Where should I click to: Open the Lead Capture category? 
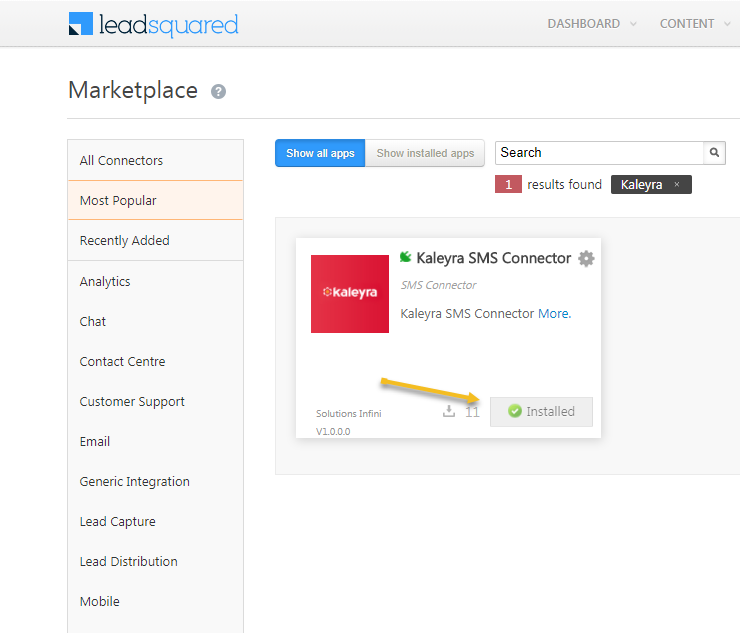(x=155, y=522)
